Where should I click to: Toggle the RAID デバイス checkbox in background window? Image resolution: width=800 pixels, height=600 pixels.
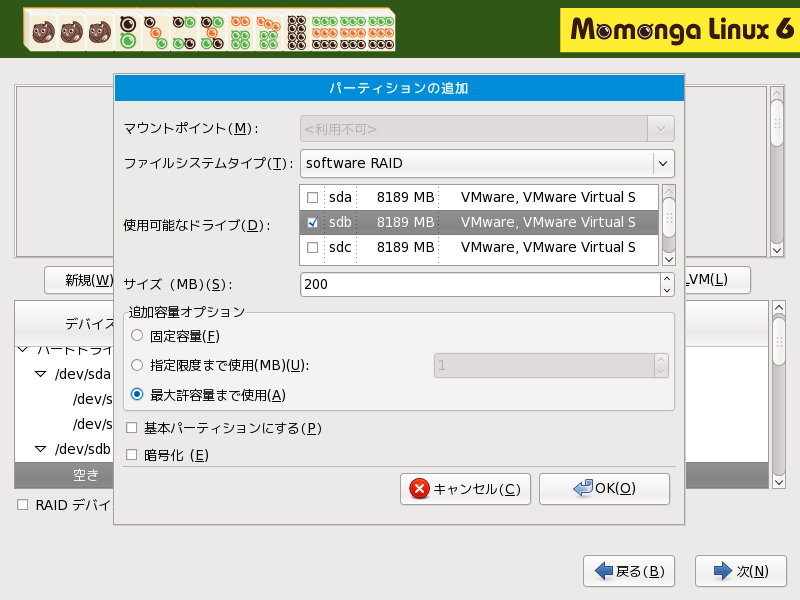tap(22, 505)
